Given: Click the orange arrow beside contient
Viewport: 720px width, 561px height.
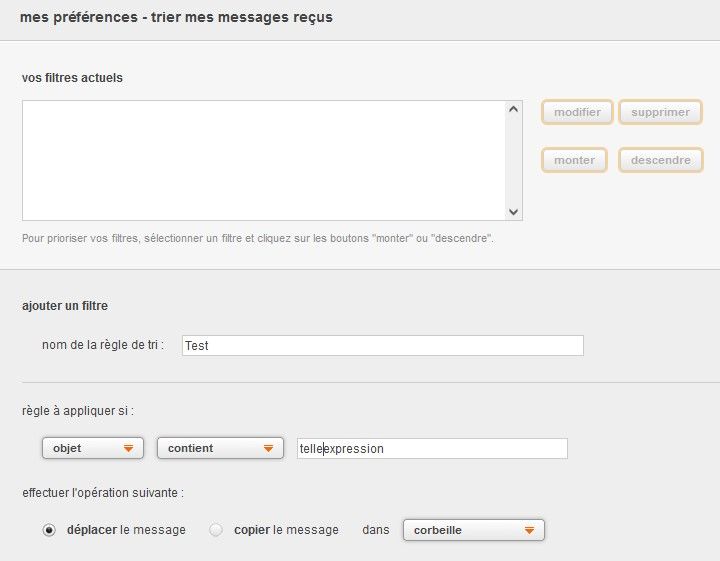Looking at the screenshot, I should click(268, 449).
